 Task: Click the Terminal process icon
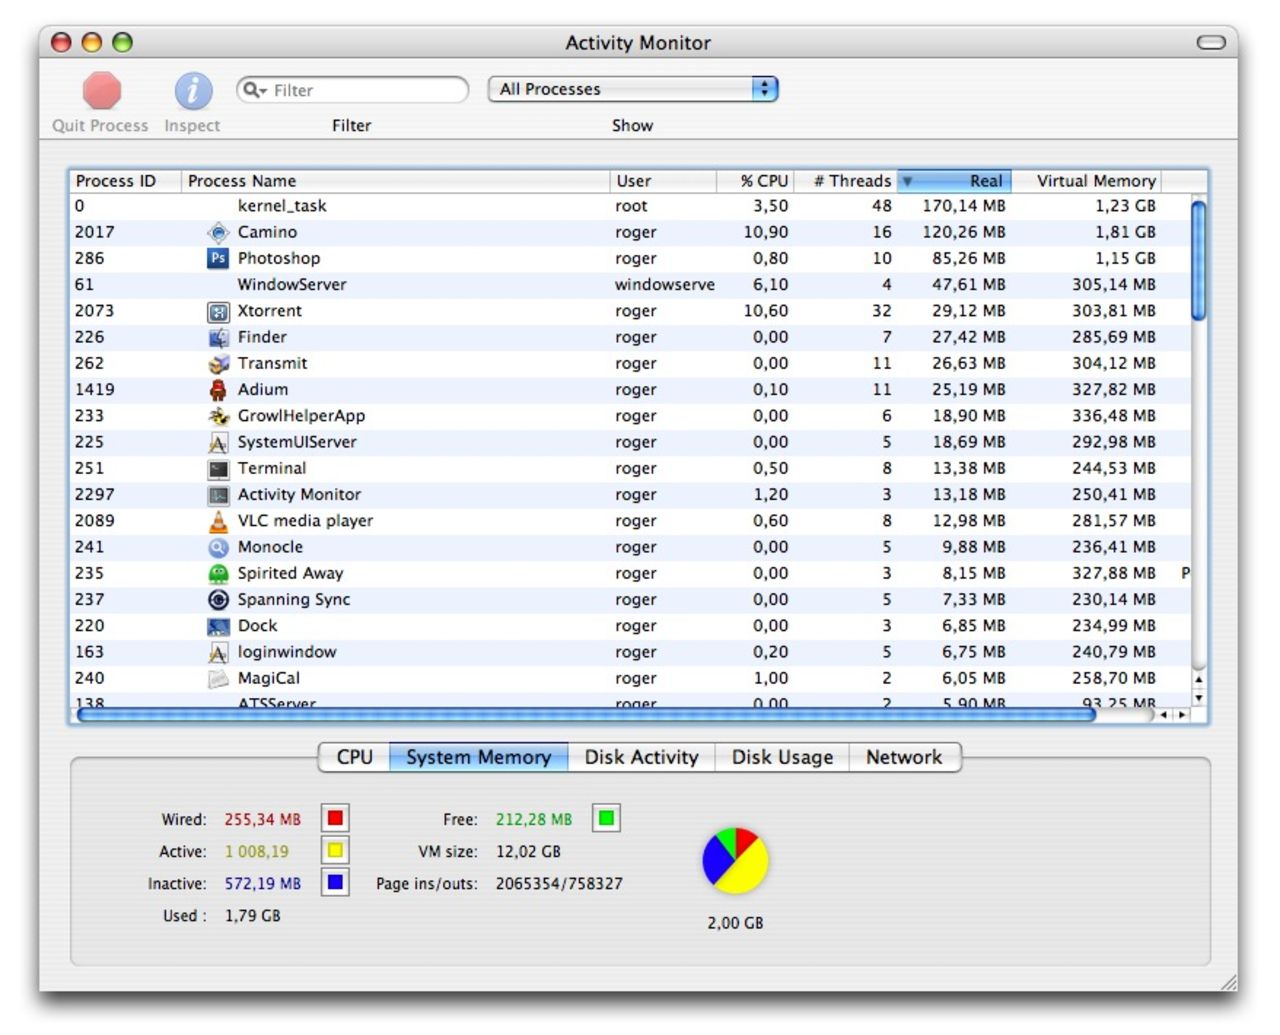tap(218, 469)
